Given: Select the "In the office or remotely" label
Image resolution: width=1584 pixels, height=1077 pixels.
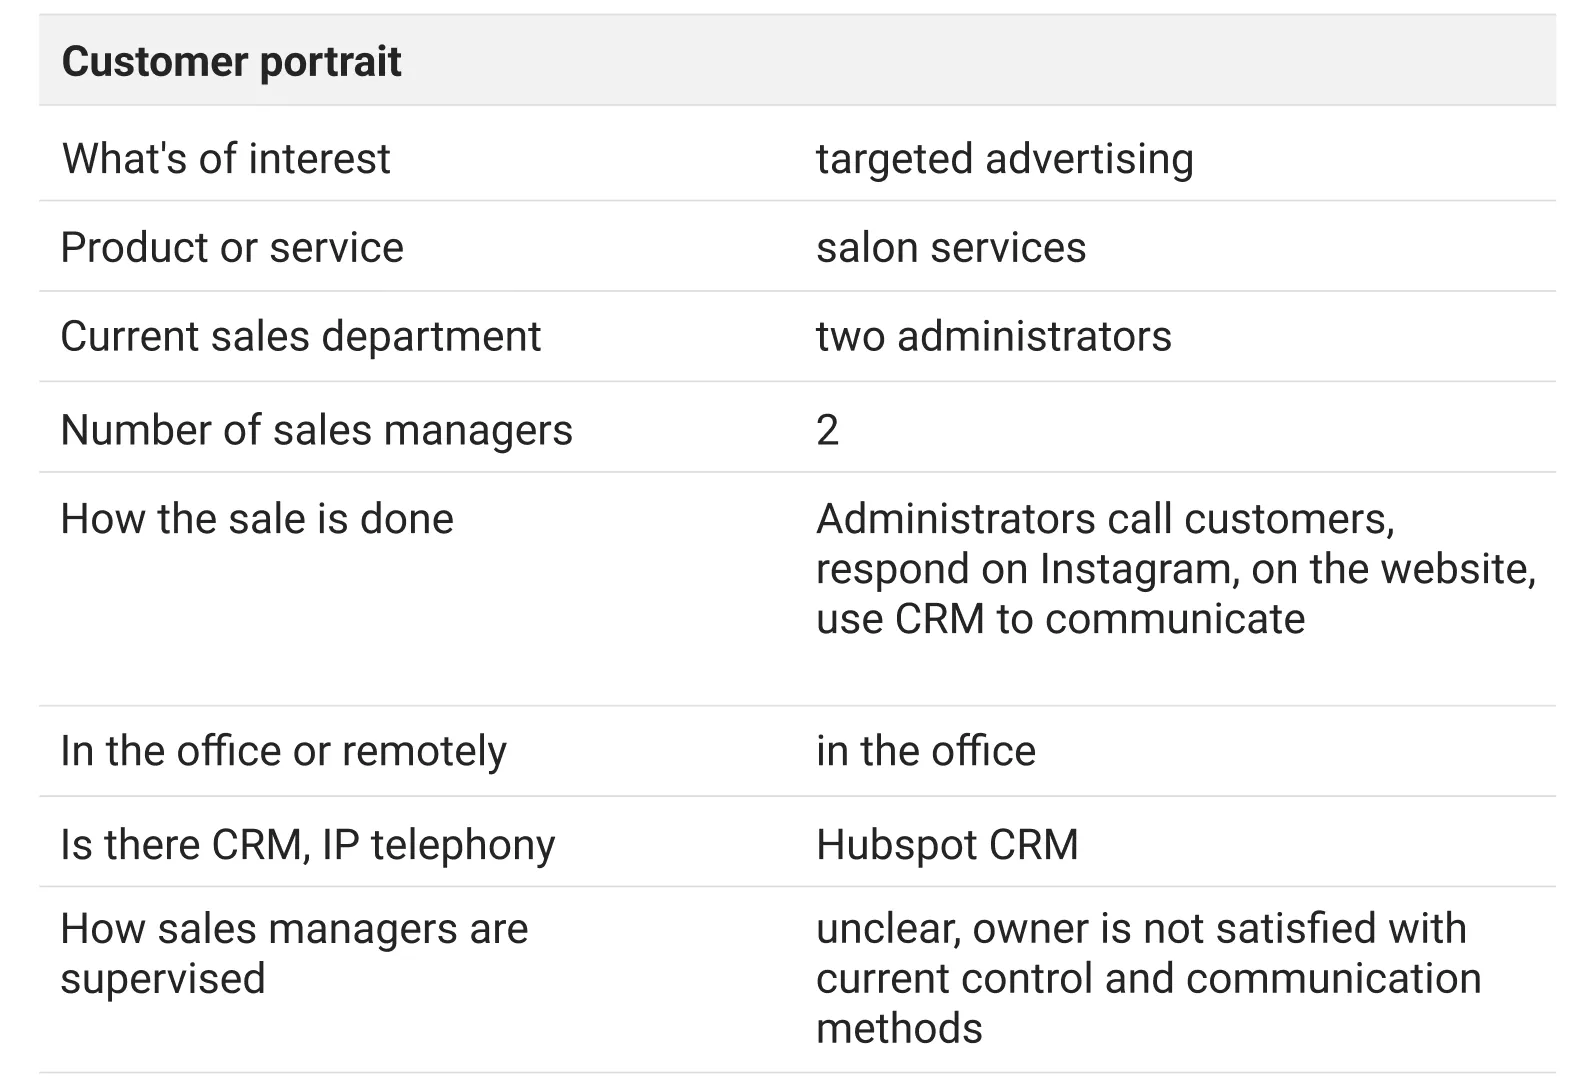Looking at the screenshot, I should coord(283,752).
